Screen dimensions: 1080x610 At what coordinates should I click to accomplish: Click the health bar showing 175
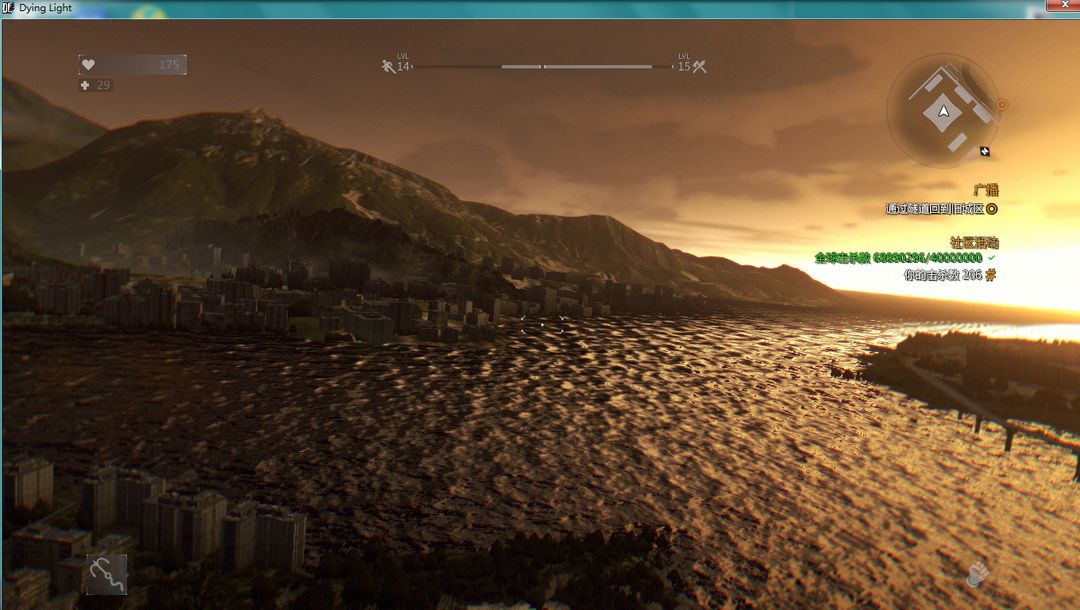click(132, 65)
